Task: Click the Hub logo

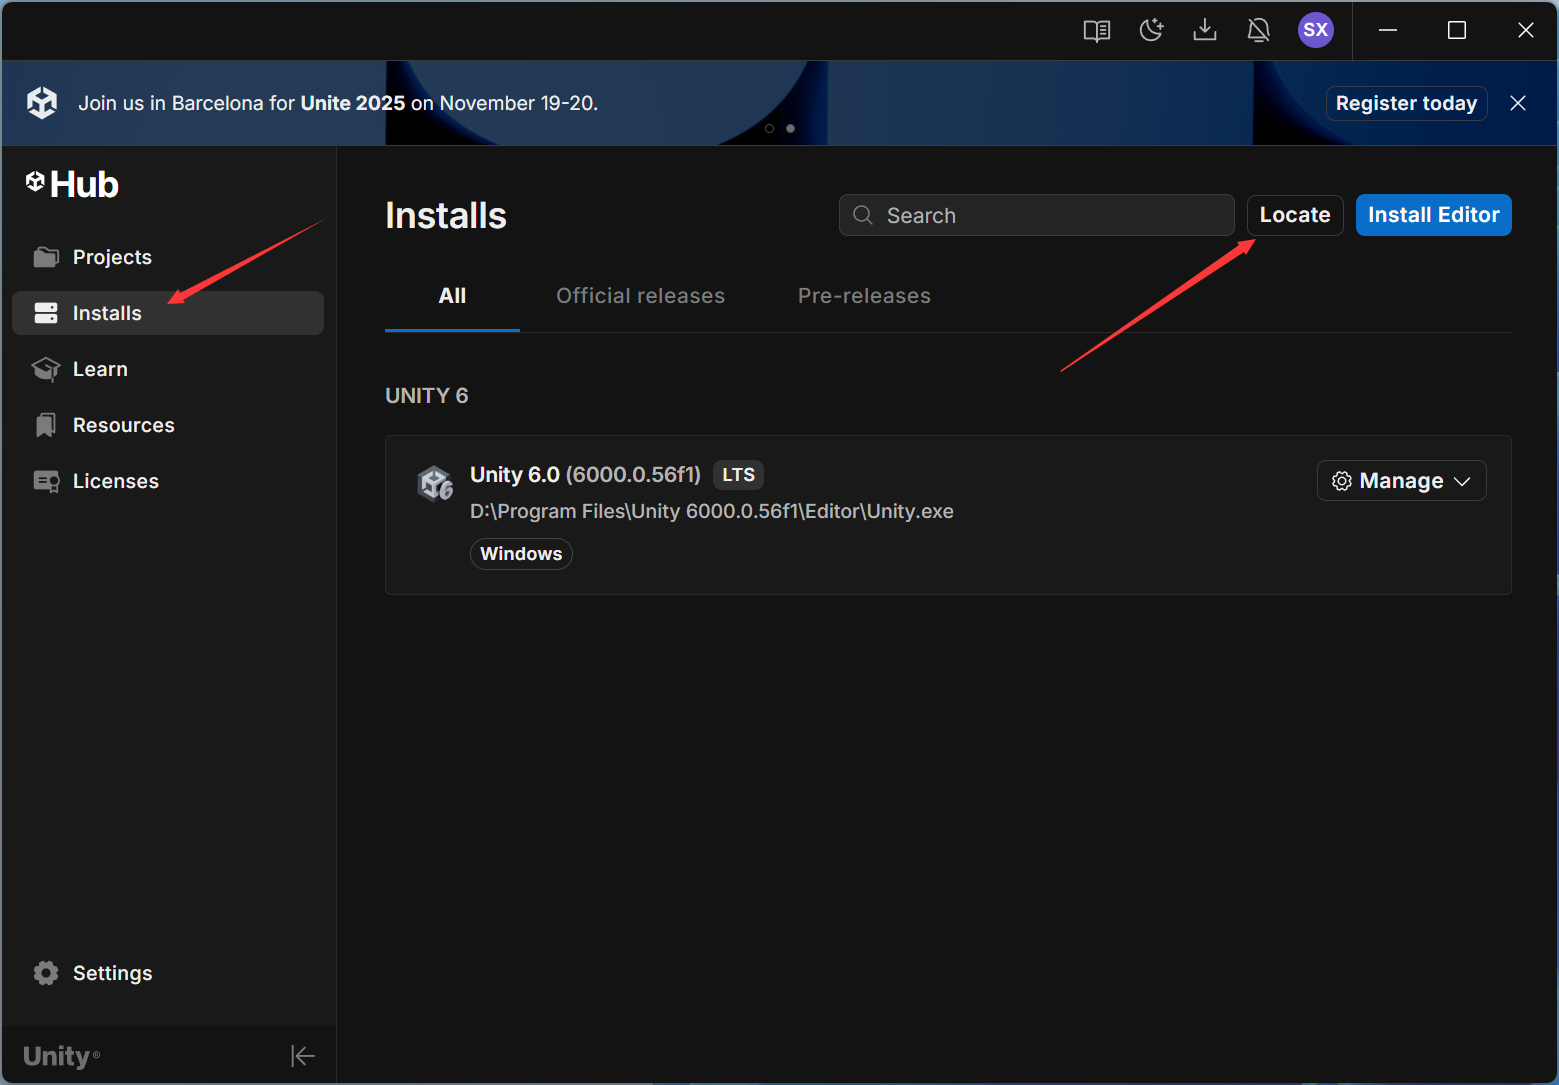Action: (72, 184)
